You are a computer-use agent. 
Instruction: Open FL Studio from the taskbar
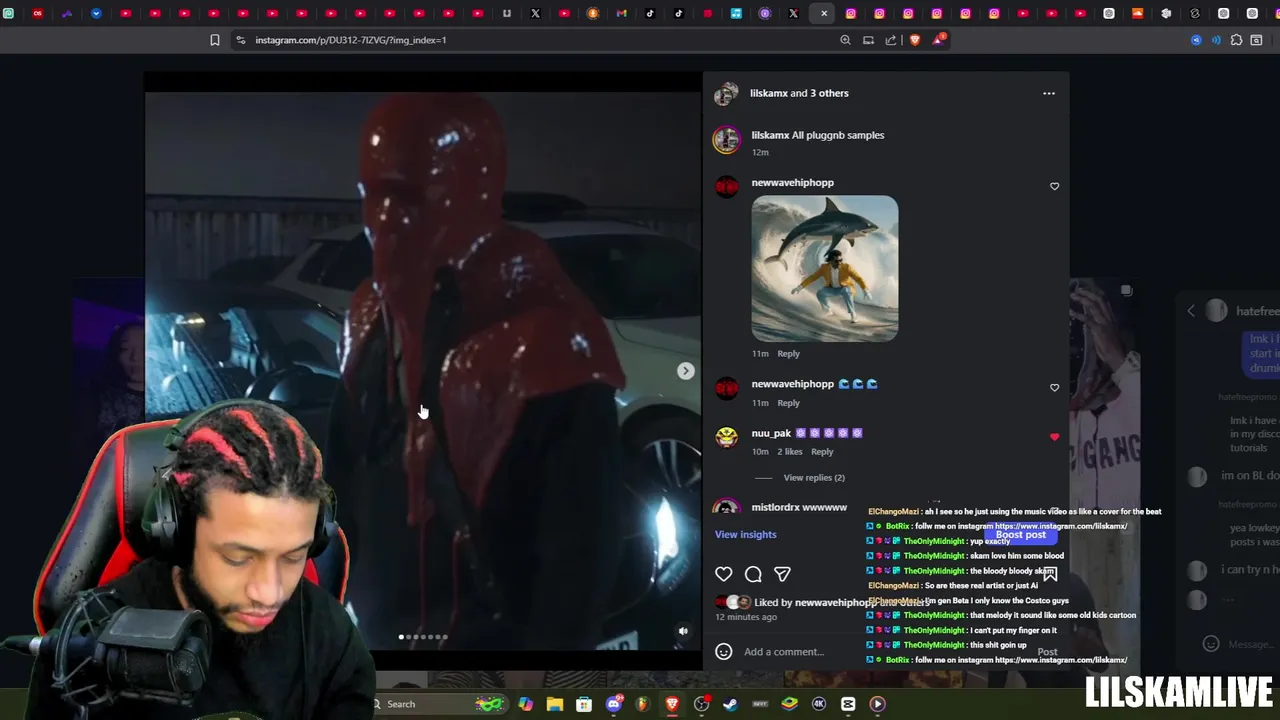(643, 704)
